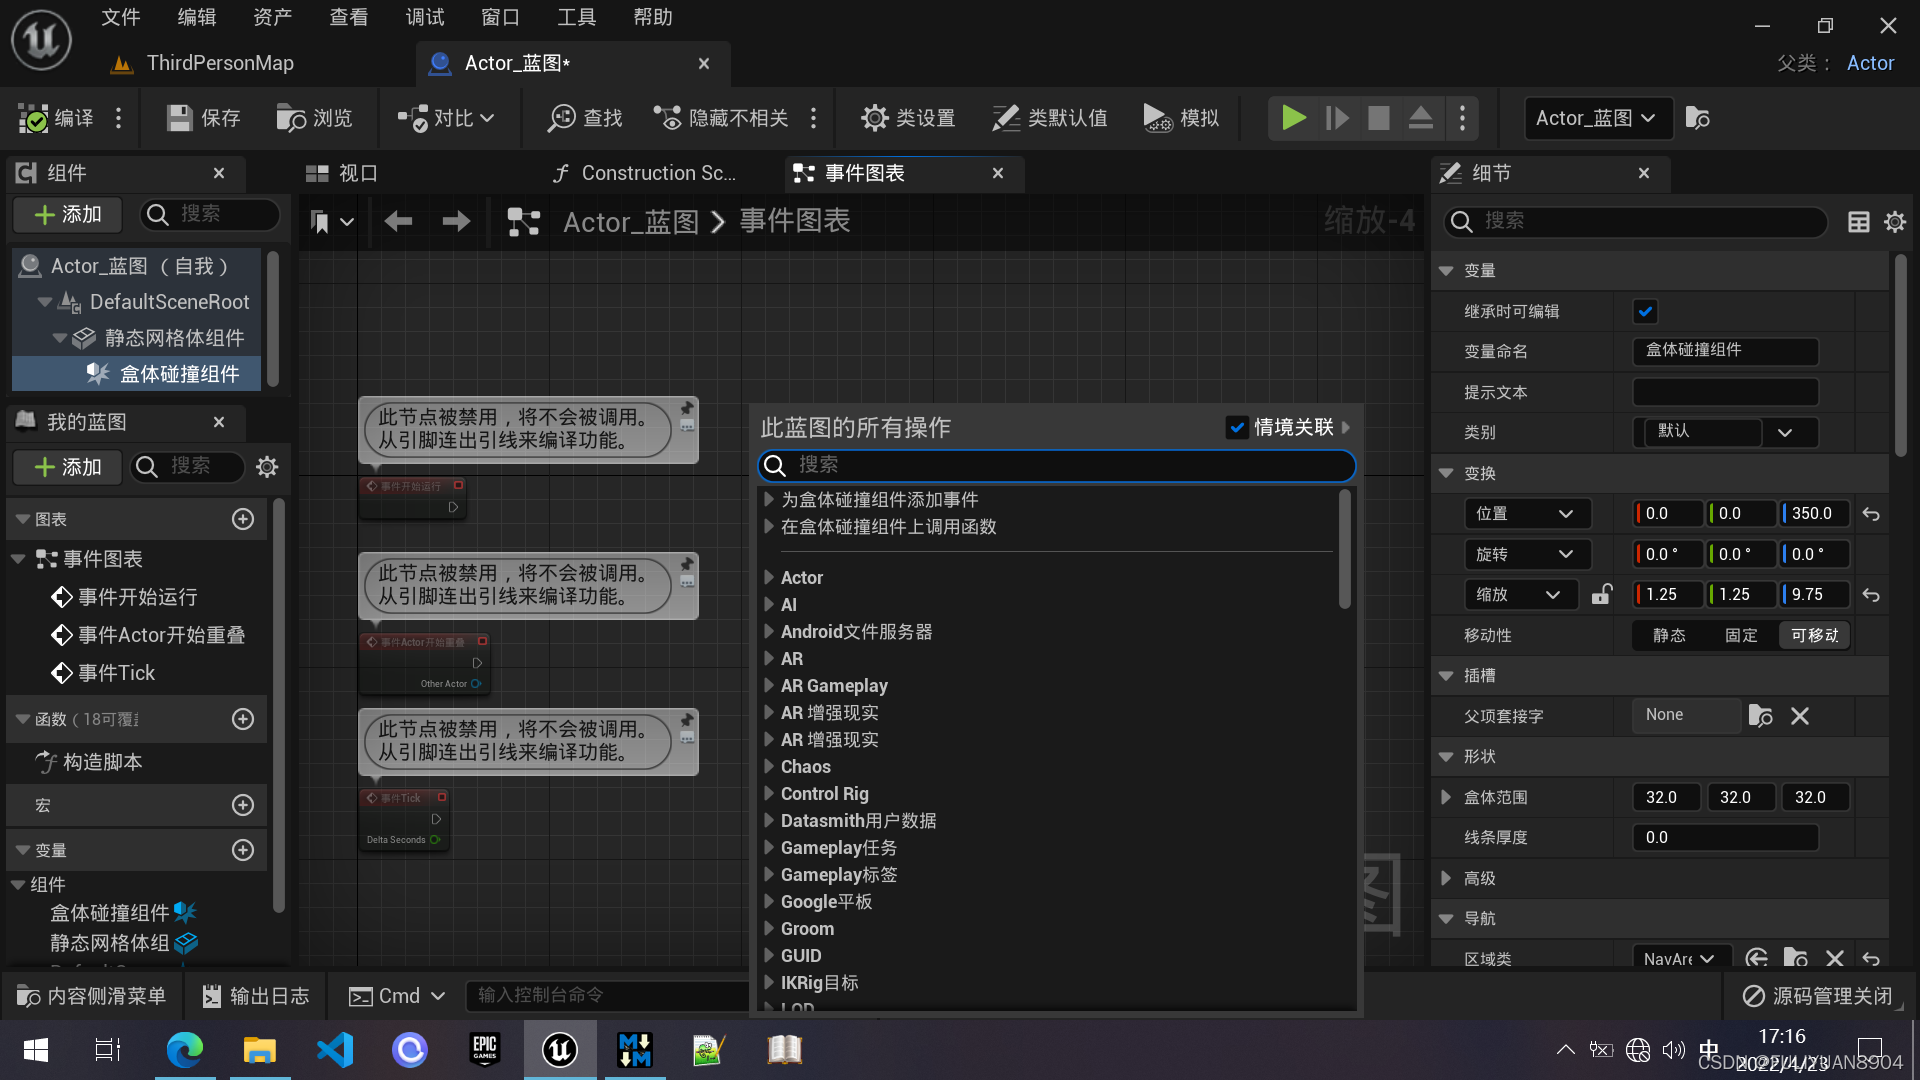1920x1080 pixels.
Task: Click add-function plus icon in 函数 section
Action: (243, 719)
